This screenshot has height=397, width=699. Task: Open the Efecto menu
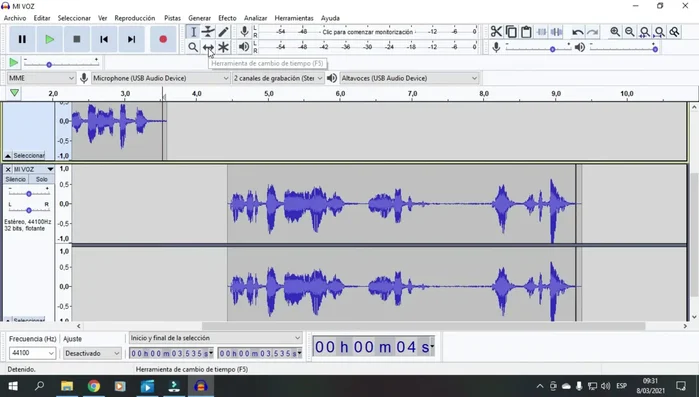tap(227, 18)
